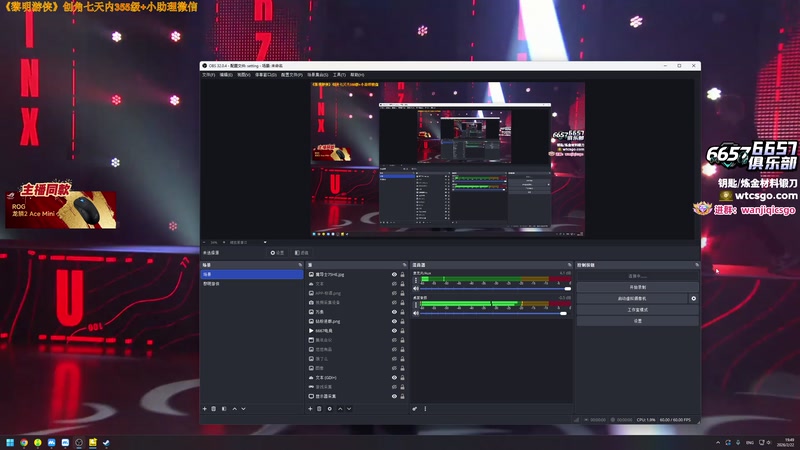Click the 设置 properties button in the source toolbar
This screenshot has width=800, height=450.
tap(277, 253)
